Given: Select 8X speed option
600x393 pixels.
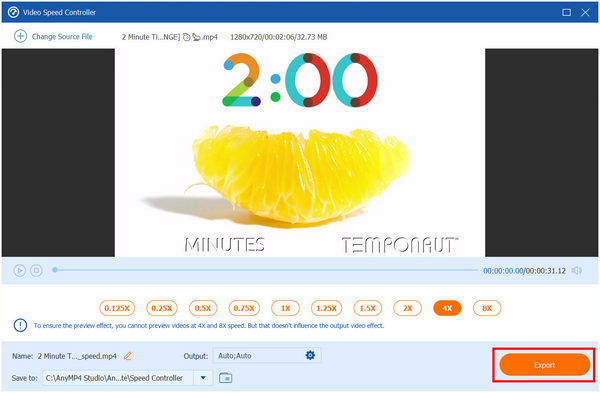Looking at the screenshot, I should click(x=487, y=308).
